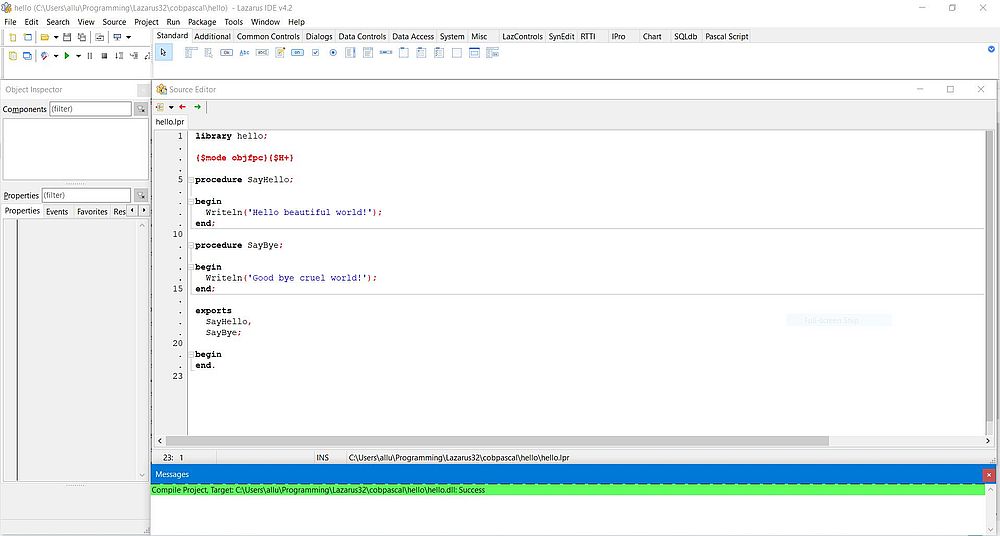The image size is (1000, 536).
Task: Click in the Properties filter field
Action: [85, 195]
